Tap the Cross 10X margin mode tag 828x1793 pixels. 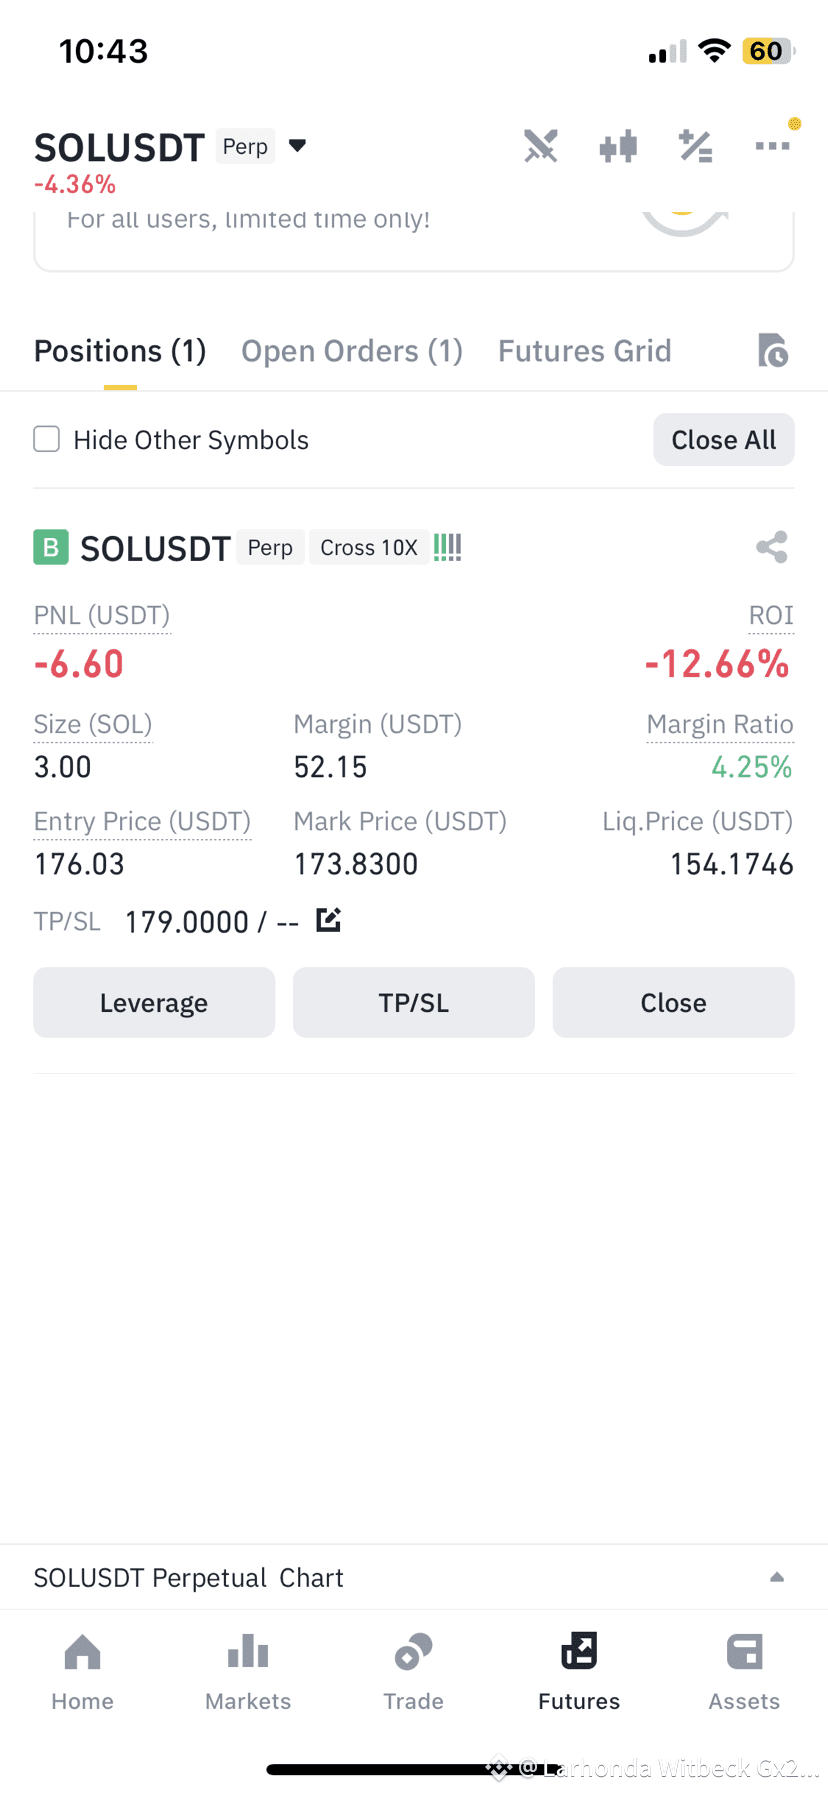[369, 548]
